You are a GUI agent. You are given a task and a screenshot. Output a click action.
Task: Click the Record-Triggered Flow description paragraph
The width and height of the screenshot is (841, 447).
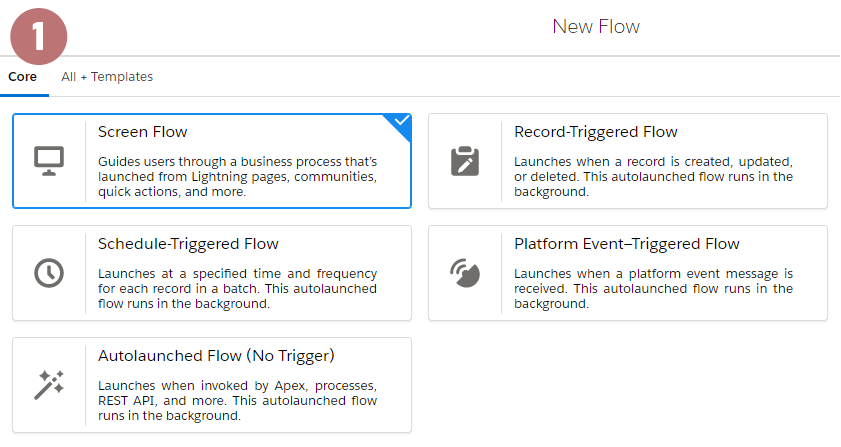coord(653,177)
